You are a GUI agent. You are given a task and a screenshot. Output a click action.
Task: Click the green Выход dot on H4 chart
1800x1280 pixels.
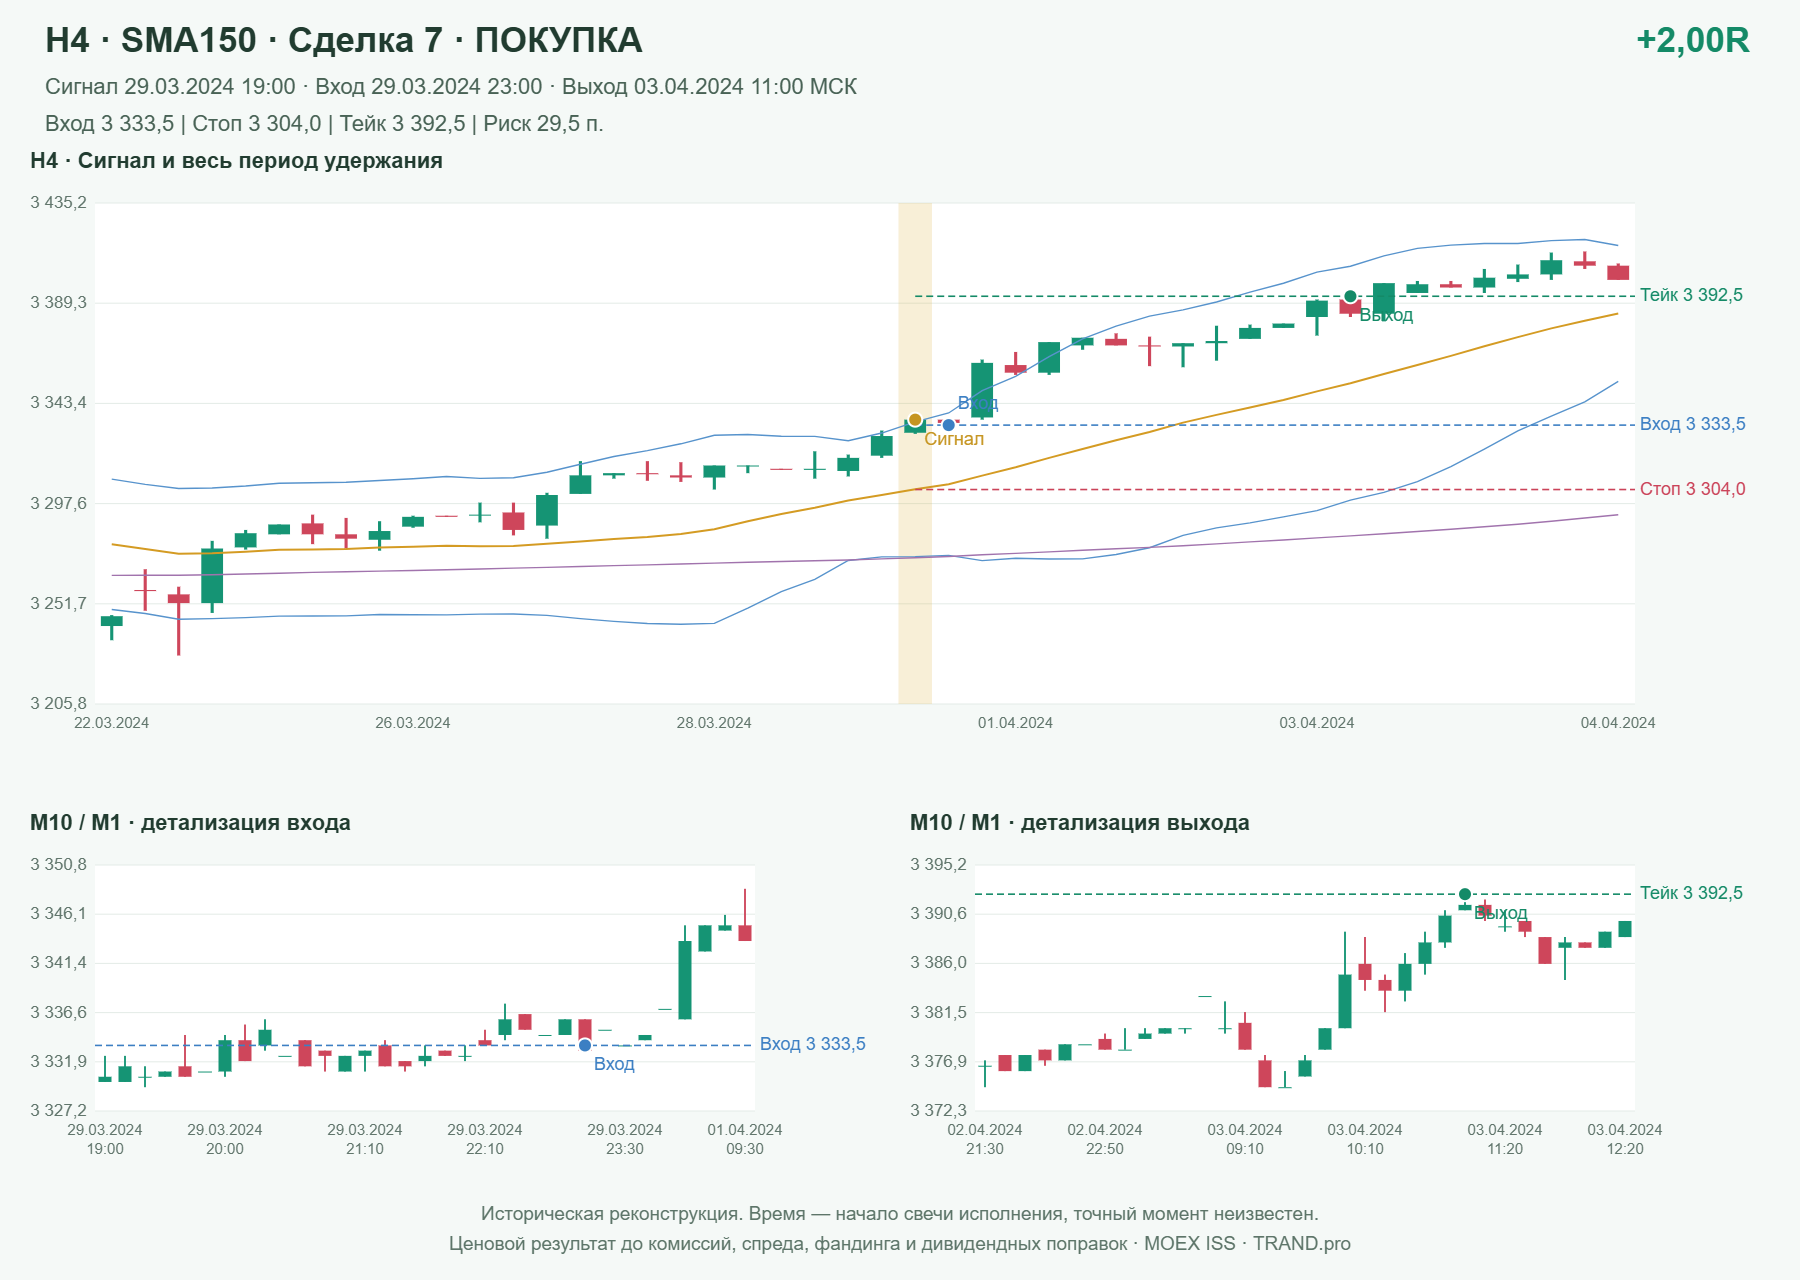1351,297
